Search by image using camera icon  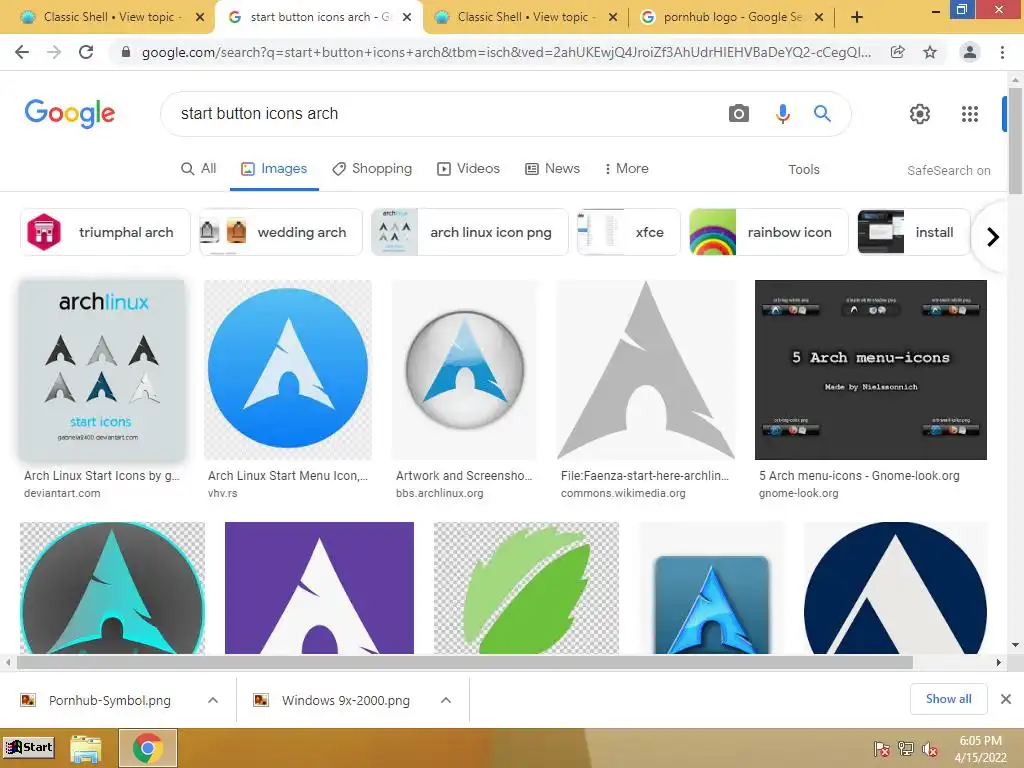point(739,114)
